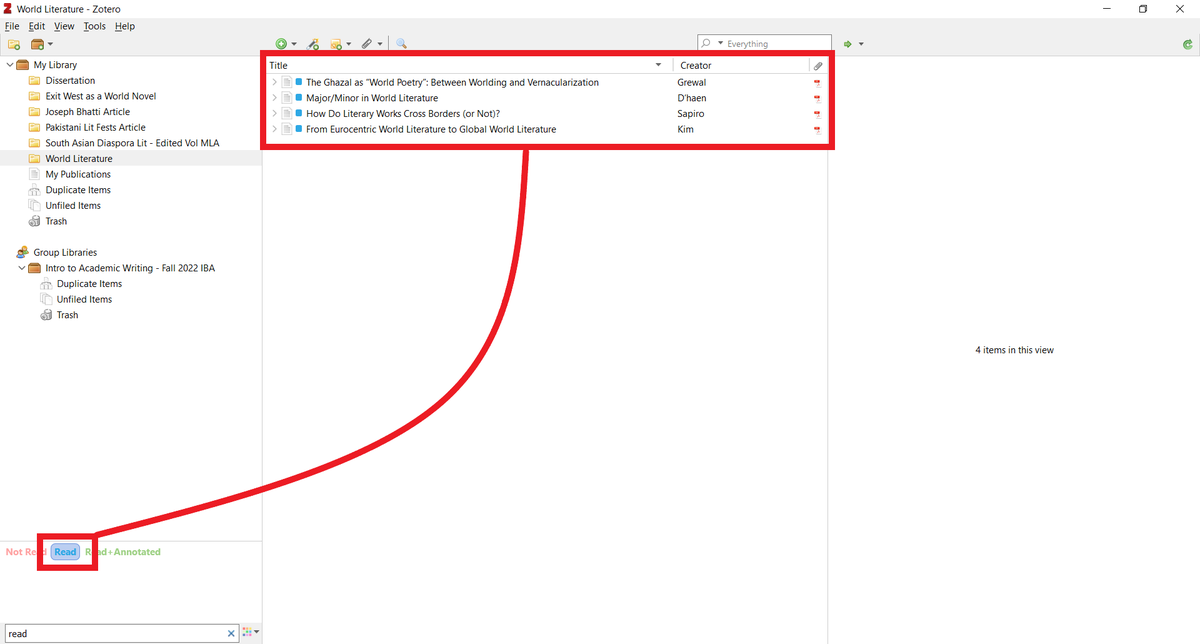
Task: Click blue tag square on Major/Minor item
Action: click(x=299, y=98)
